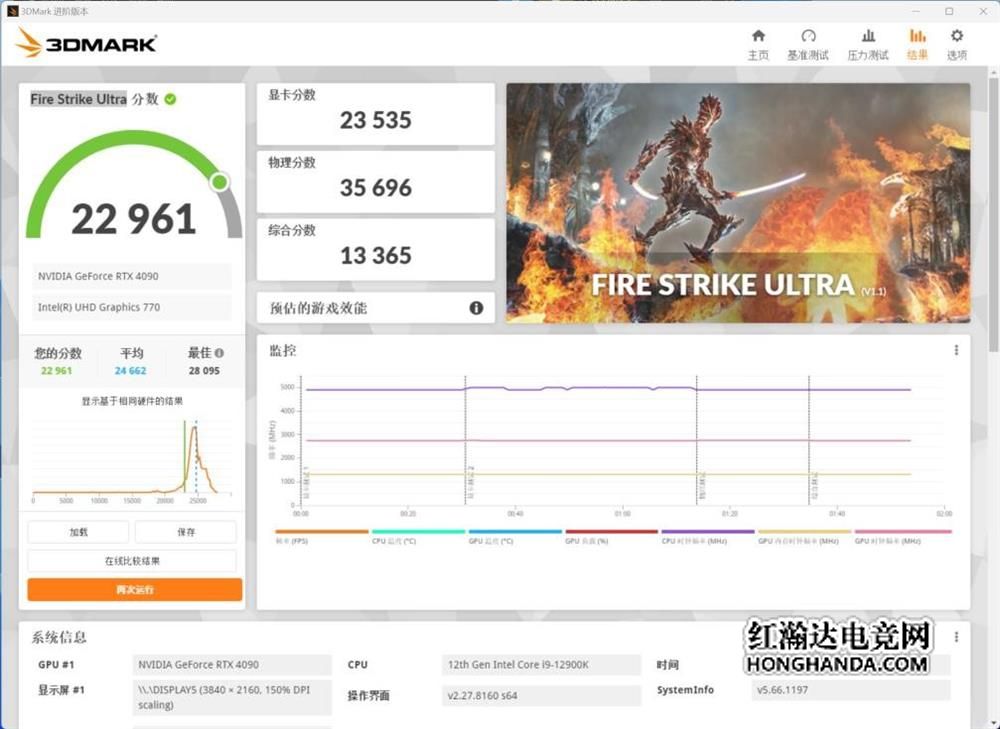The width and height of the screenshot is (1000, 729).
Task: Select the 结果 results tab
Action: (x=917, y=45)
